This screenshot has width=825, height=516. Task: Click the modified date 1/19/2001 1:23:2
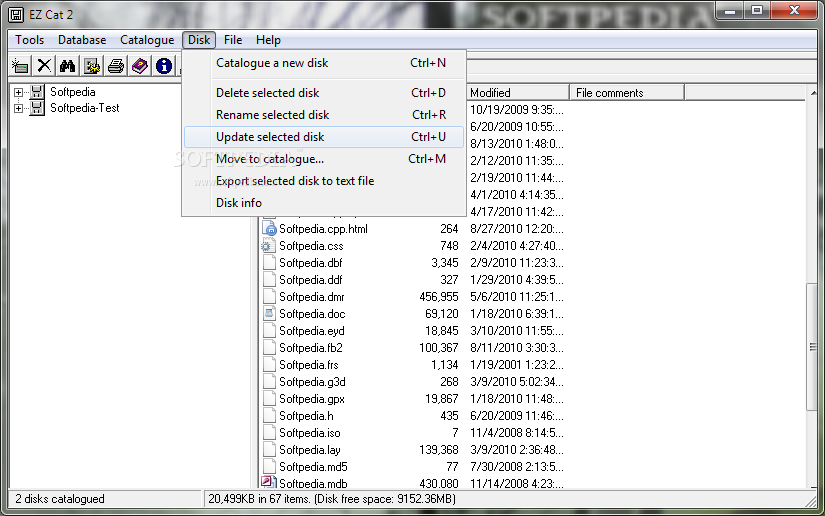(x=517, y=365)
